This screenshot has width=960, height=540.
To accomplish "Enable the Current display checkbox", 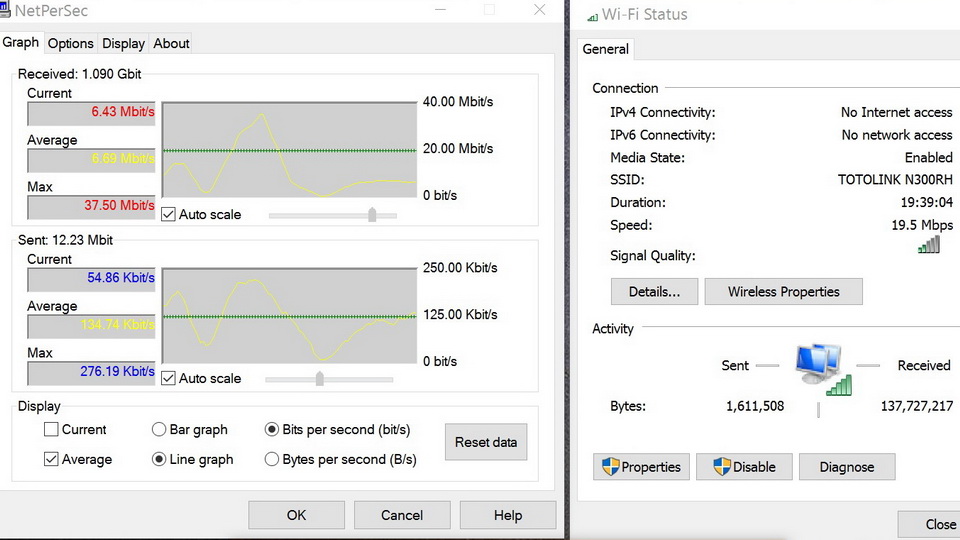I will point(51,430).
